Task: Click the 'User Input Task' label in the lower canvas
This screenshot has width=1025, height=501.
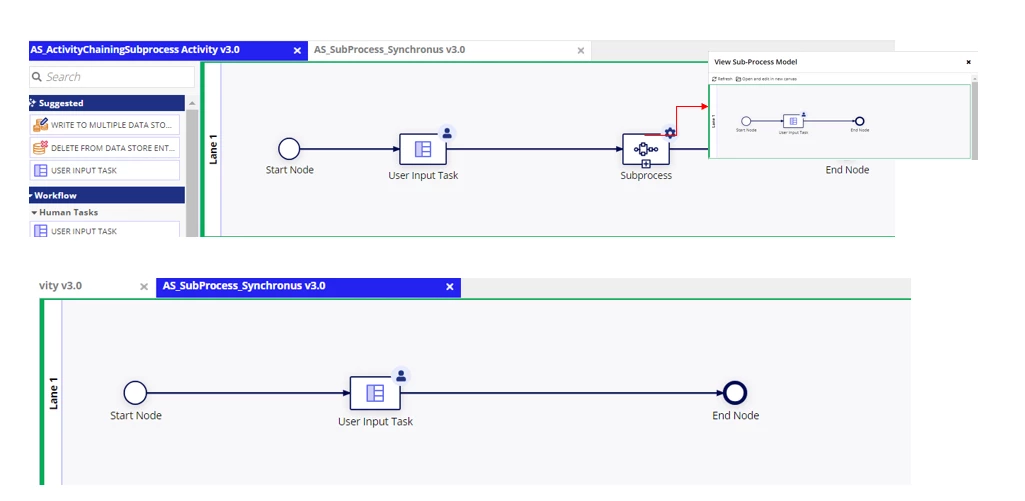Action: tap(375, 422)
